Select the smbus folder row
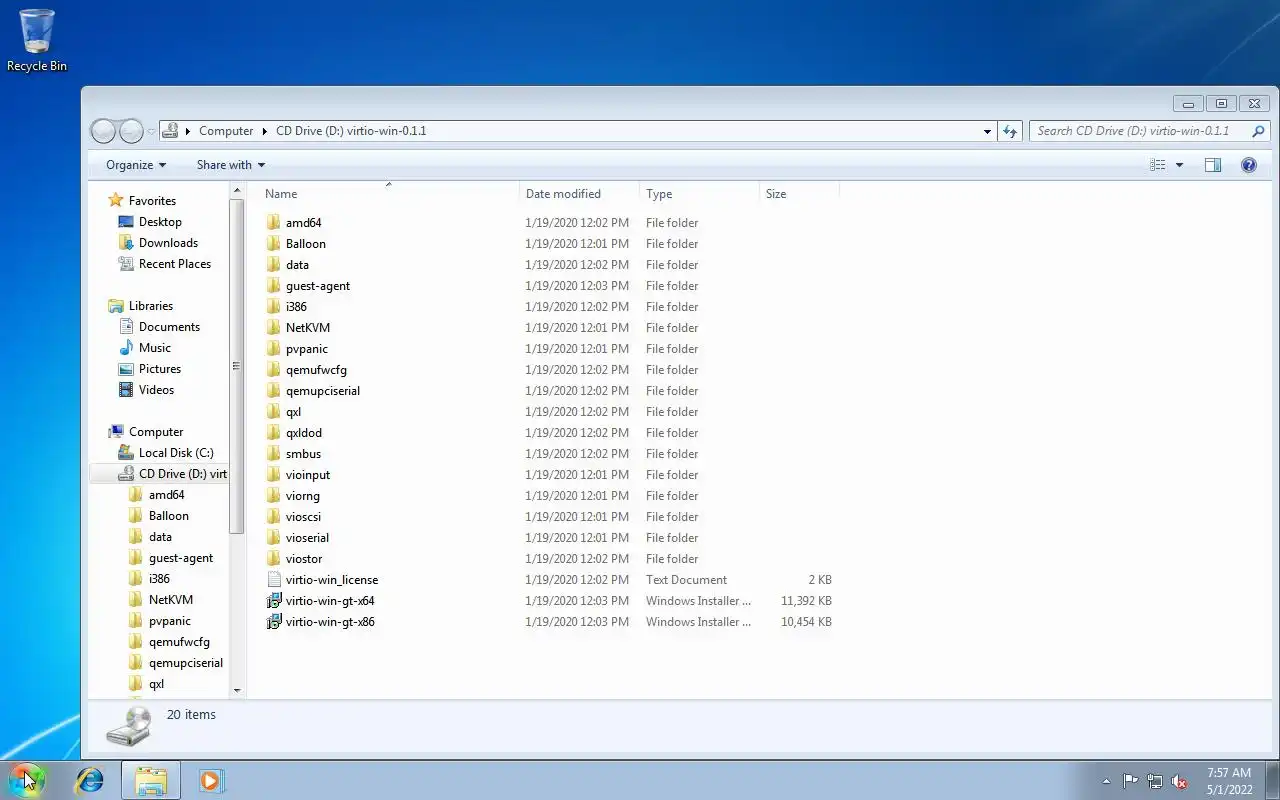The width and height of the screenshot is (1280, 800). [548, 454]
